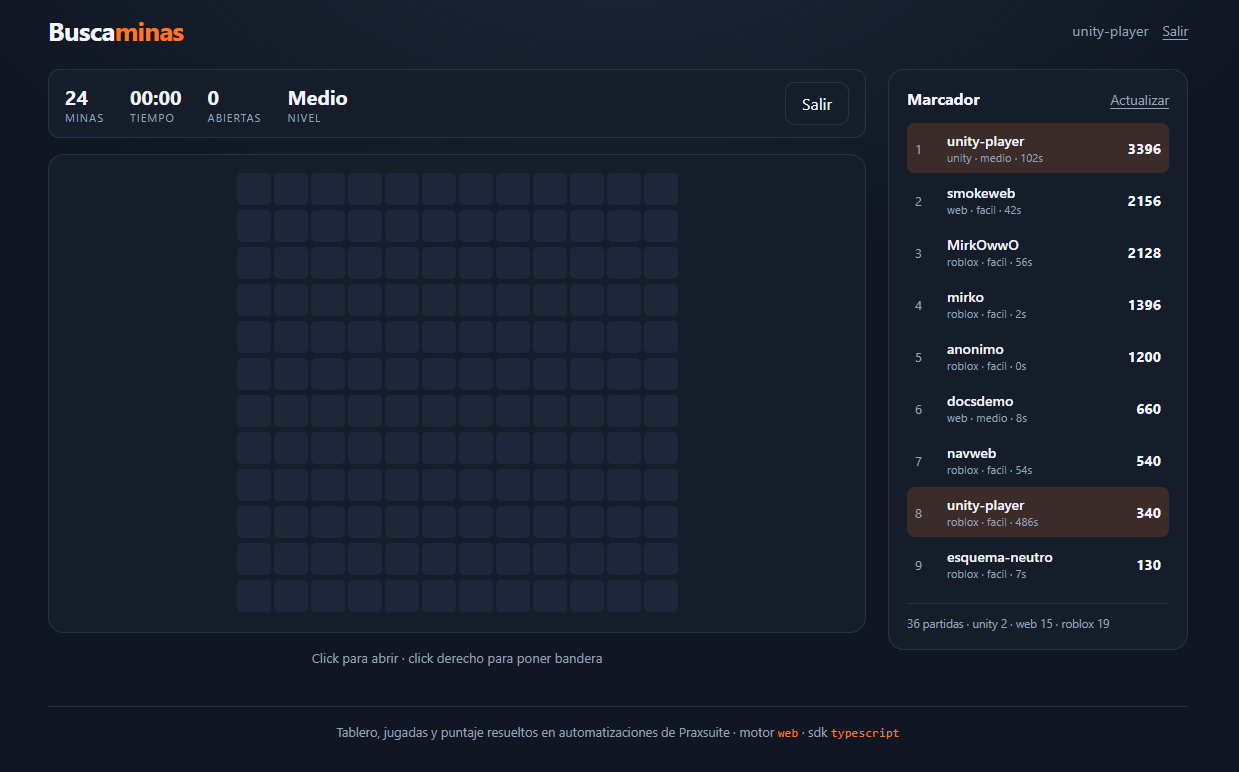Click the 'unity · medio · 102s' detail text
This screenshot has height=772, width=1239.
tap(995, 159)
